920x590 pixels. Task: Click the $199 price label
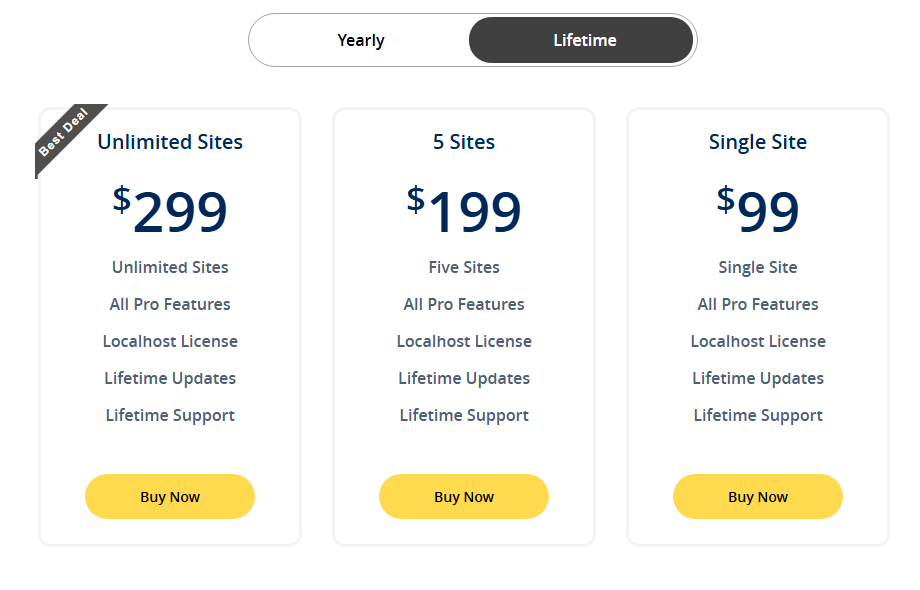(463, 210)
